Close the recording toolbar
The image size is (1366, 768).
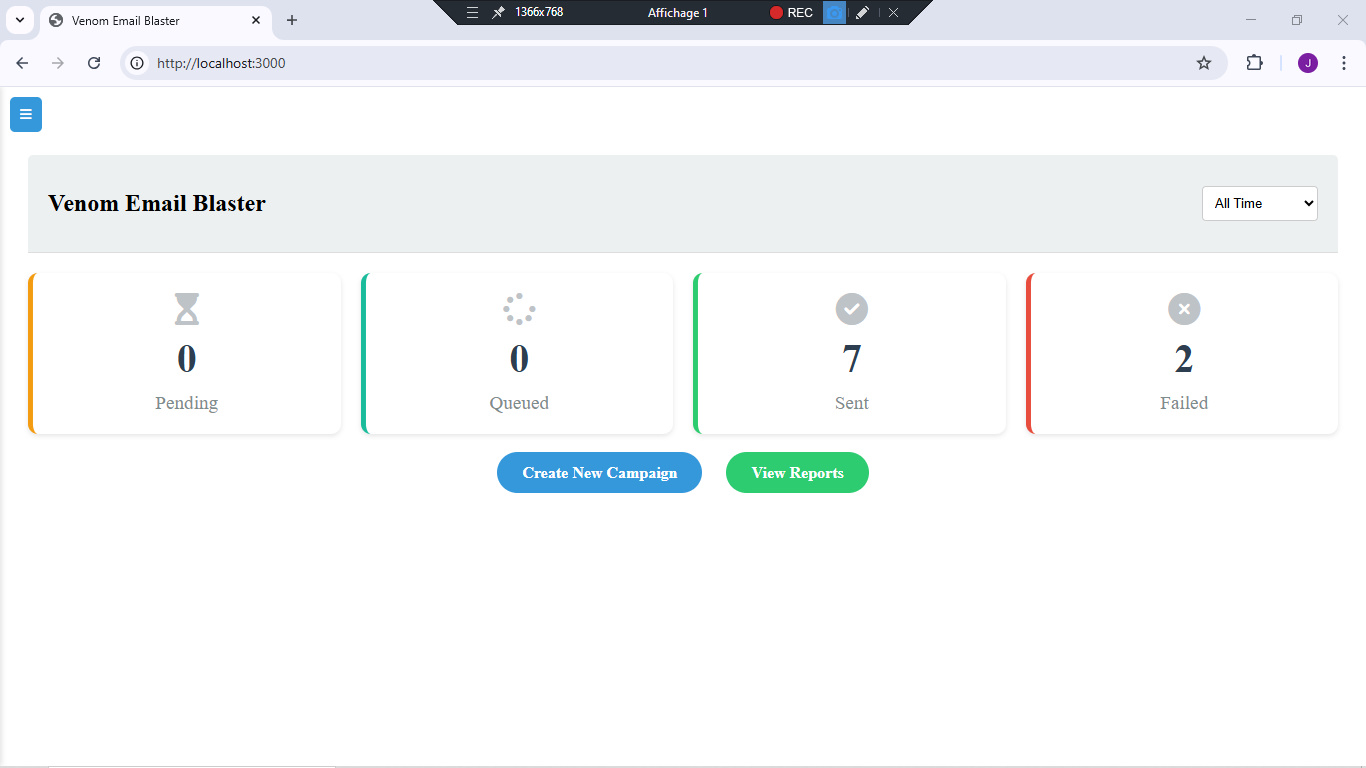[894, 12]
